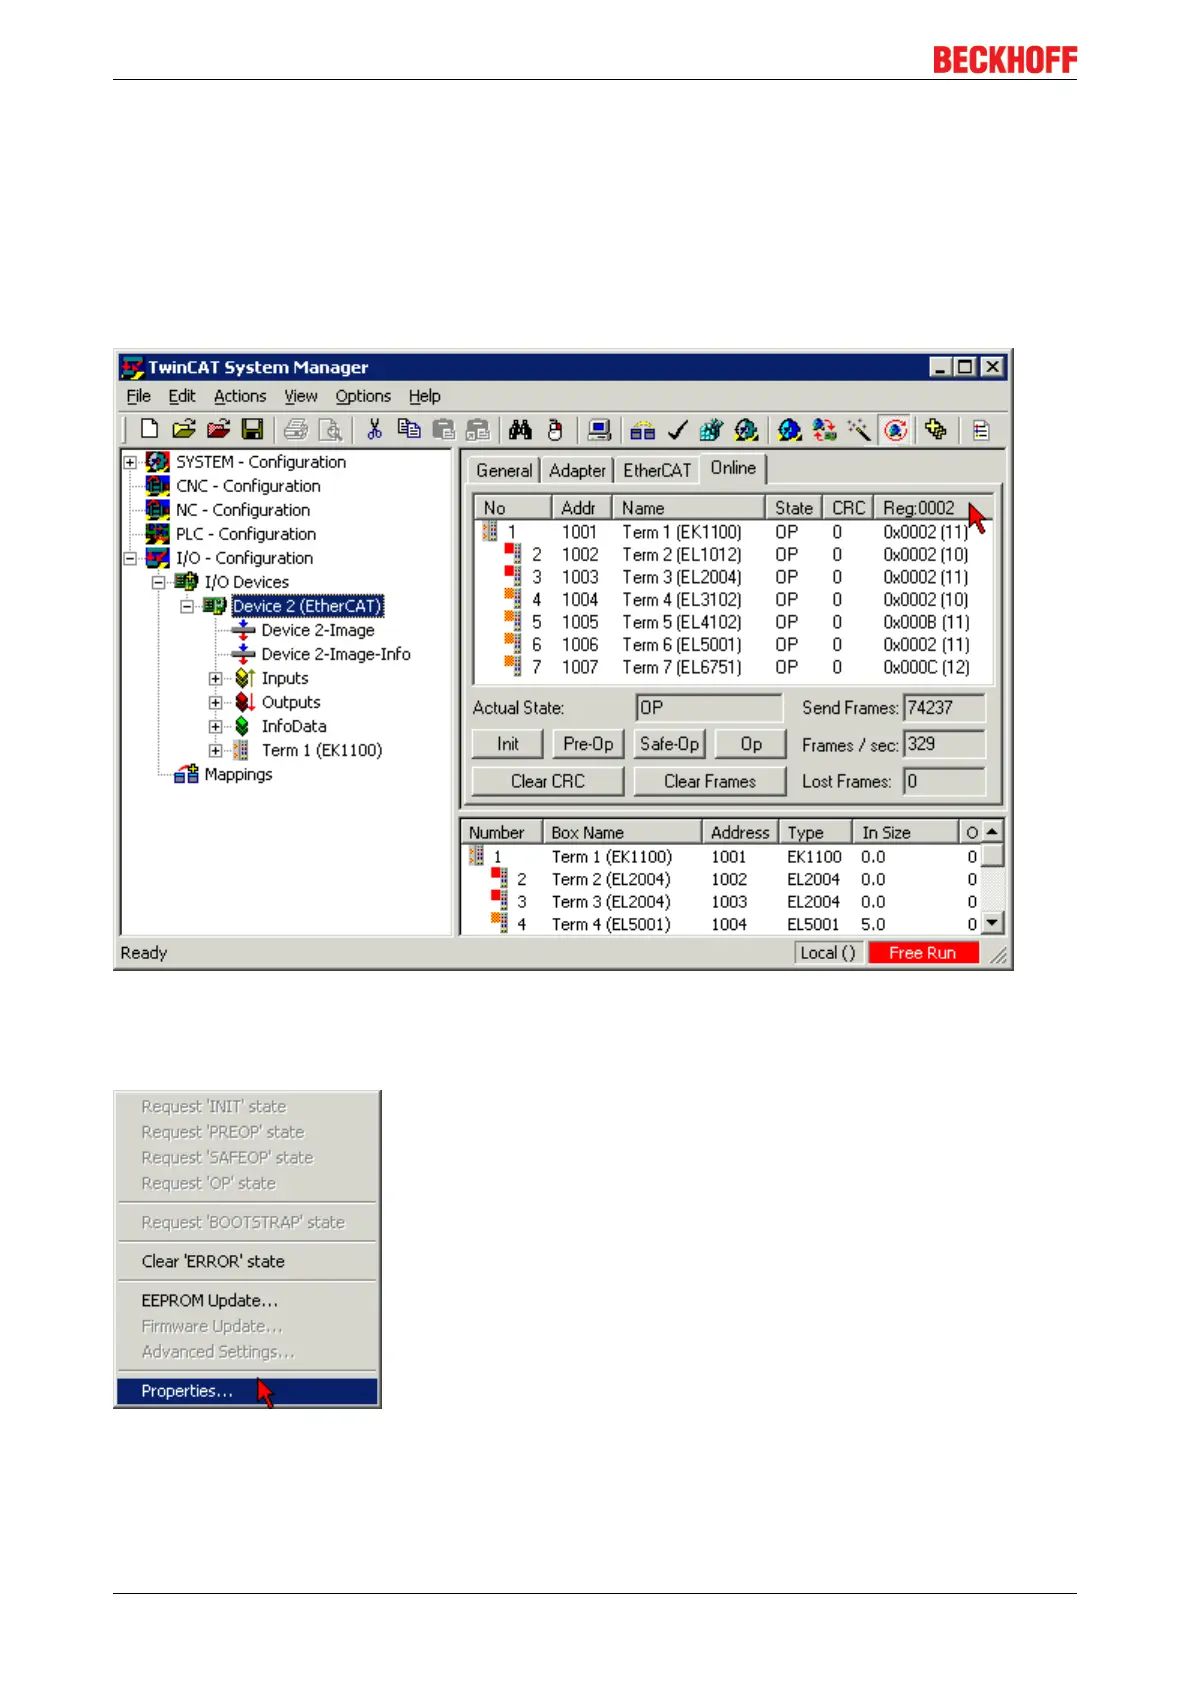Click the Print toolbar icon
The height and width of the screenshot is (1684, 1191).
[x=295, y=429]
